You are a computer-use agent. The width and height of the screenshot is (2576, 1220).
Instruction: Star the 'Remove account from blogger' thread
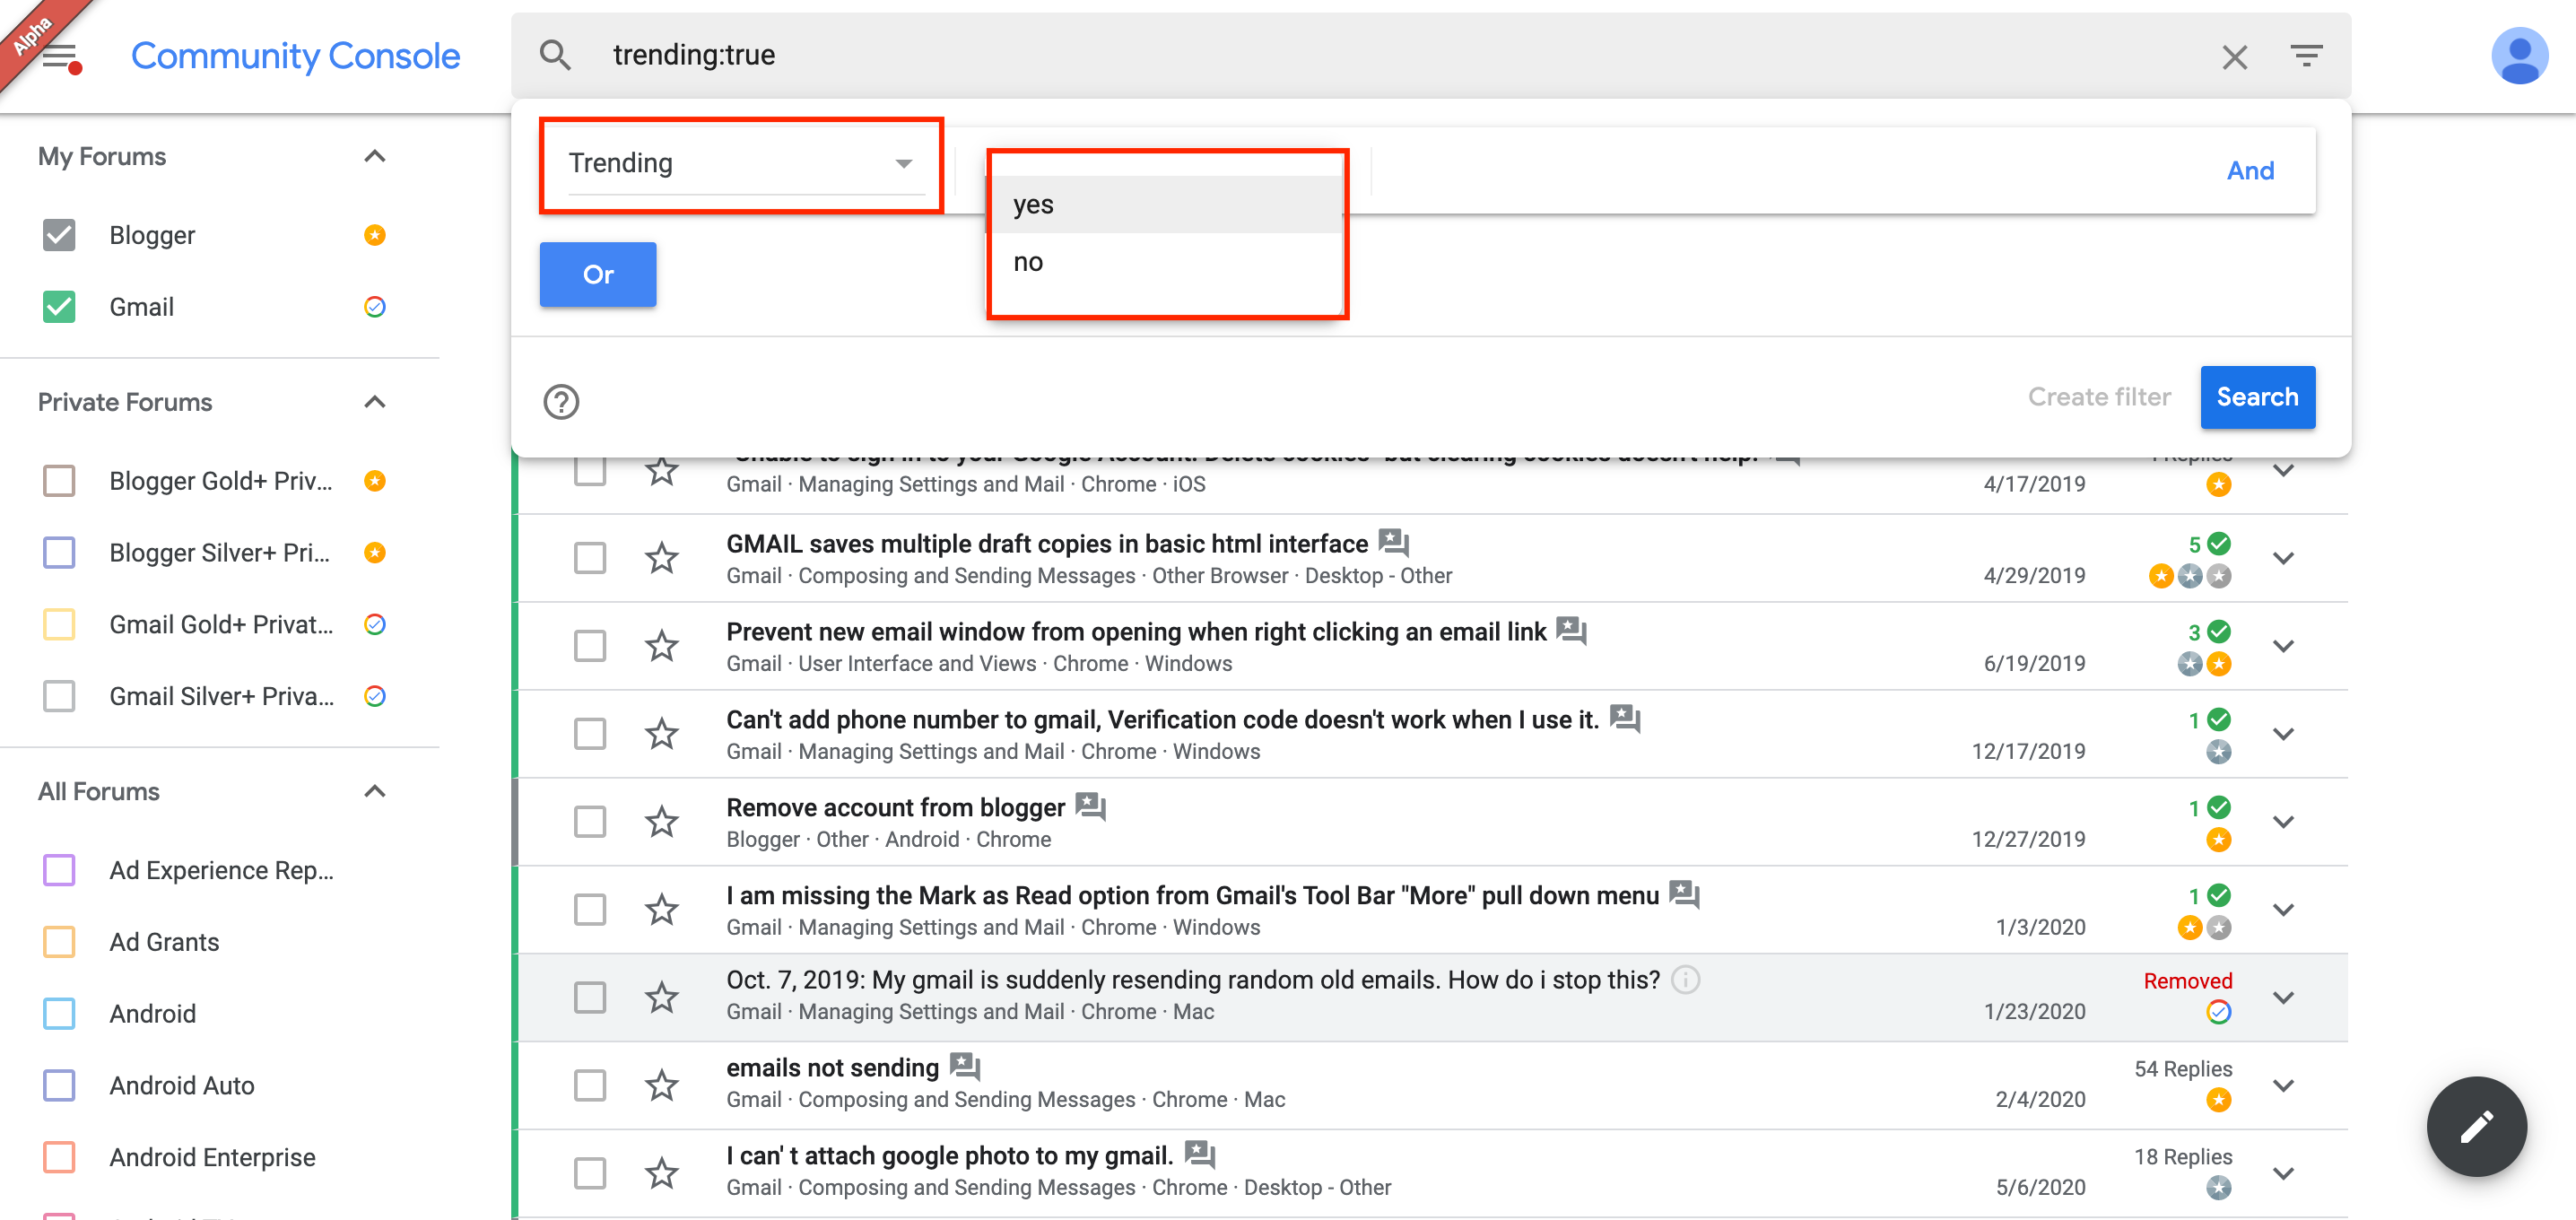click(x=662, y=822)
